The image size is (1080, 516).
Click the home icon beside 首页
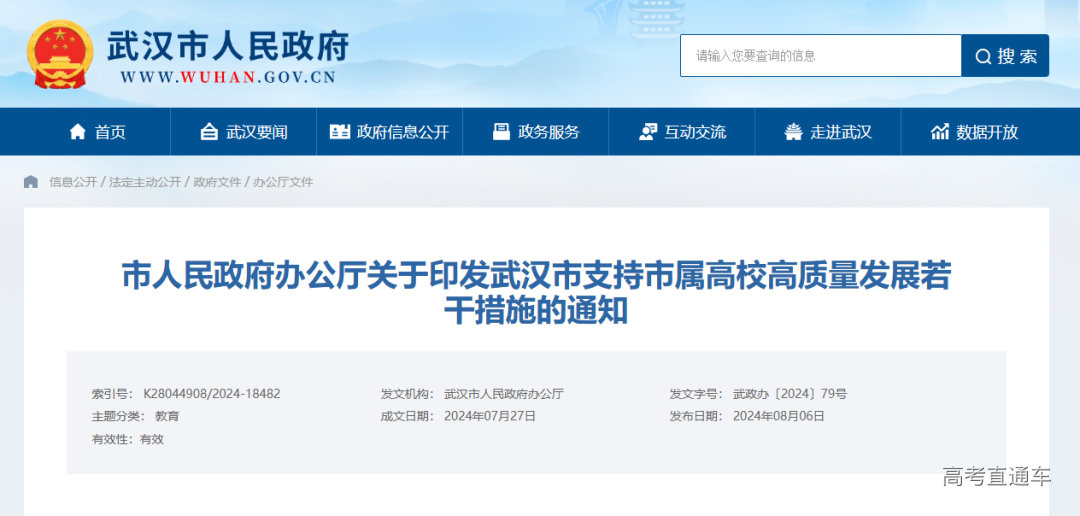coord(78,132)
